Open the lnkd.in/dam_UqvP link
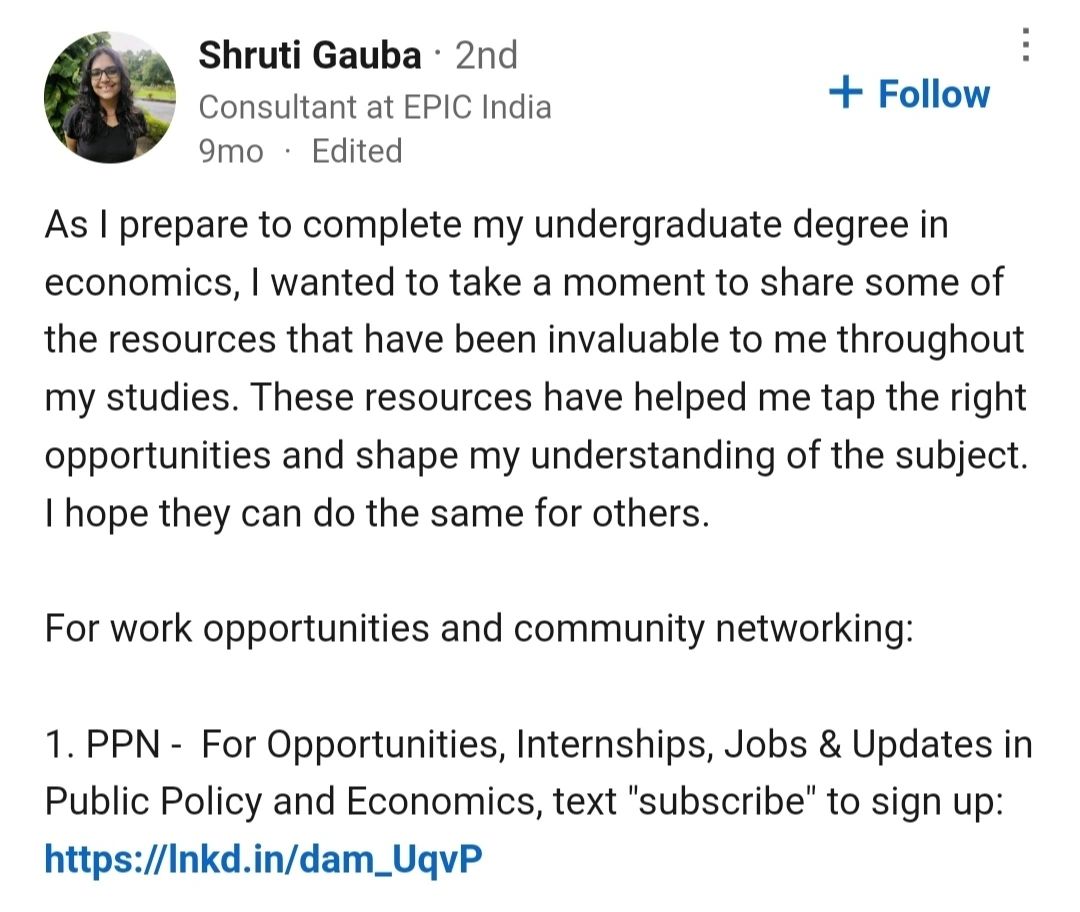Screen dimensions: 1080x912 pos(263,859)
